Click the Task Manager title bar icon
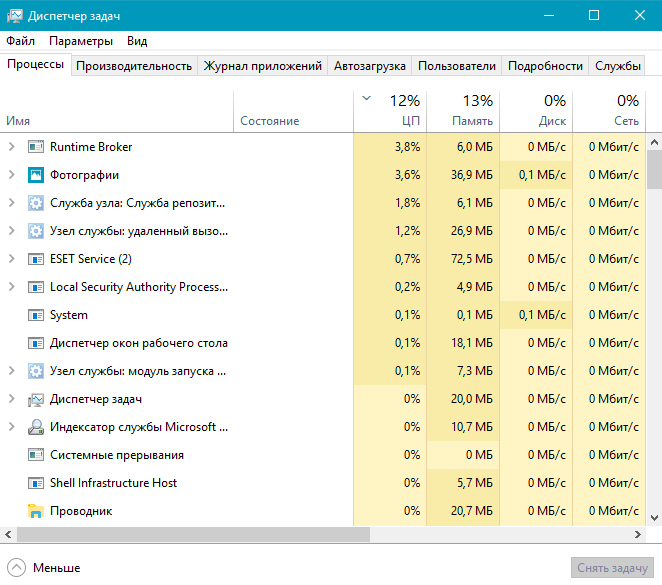 point(13,15)
